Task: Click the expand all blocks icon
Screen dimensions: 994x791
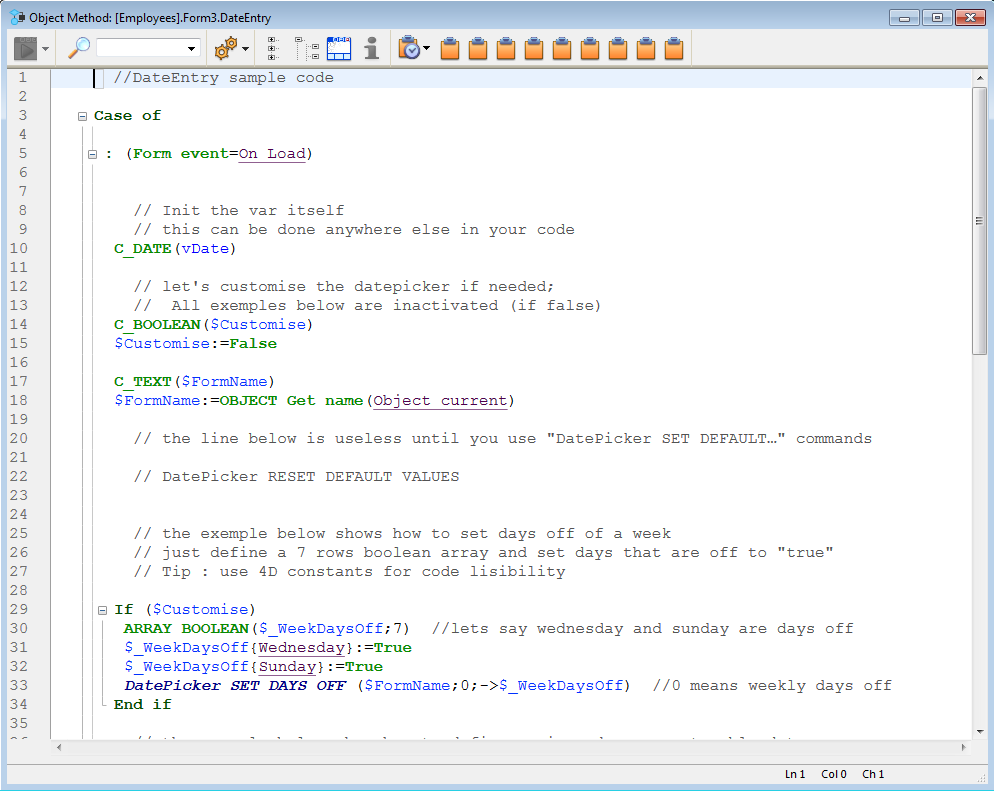Action: (x=307, y=48)
